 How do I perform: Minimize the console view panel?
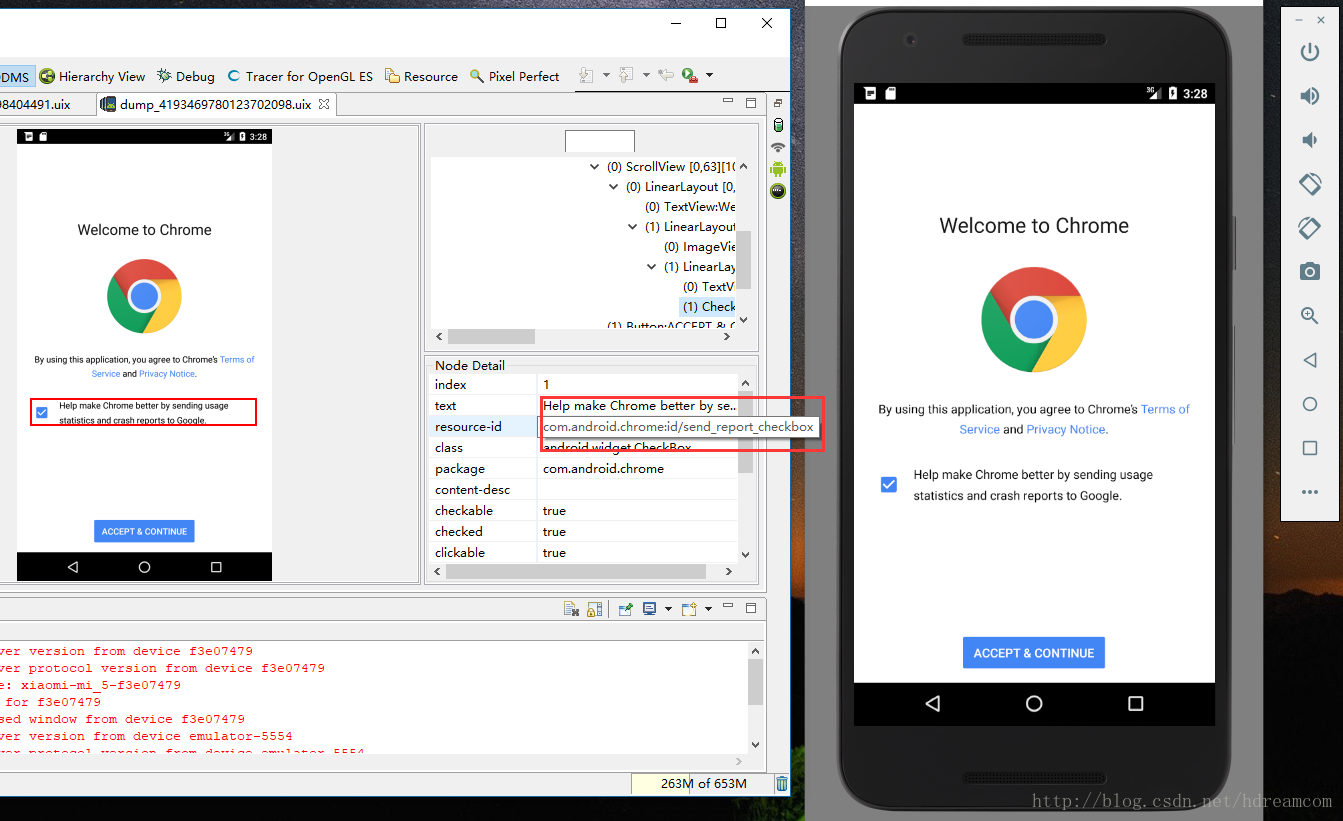coord(729,607)
